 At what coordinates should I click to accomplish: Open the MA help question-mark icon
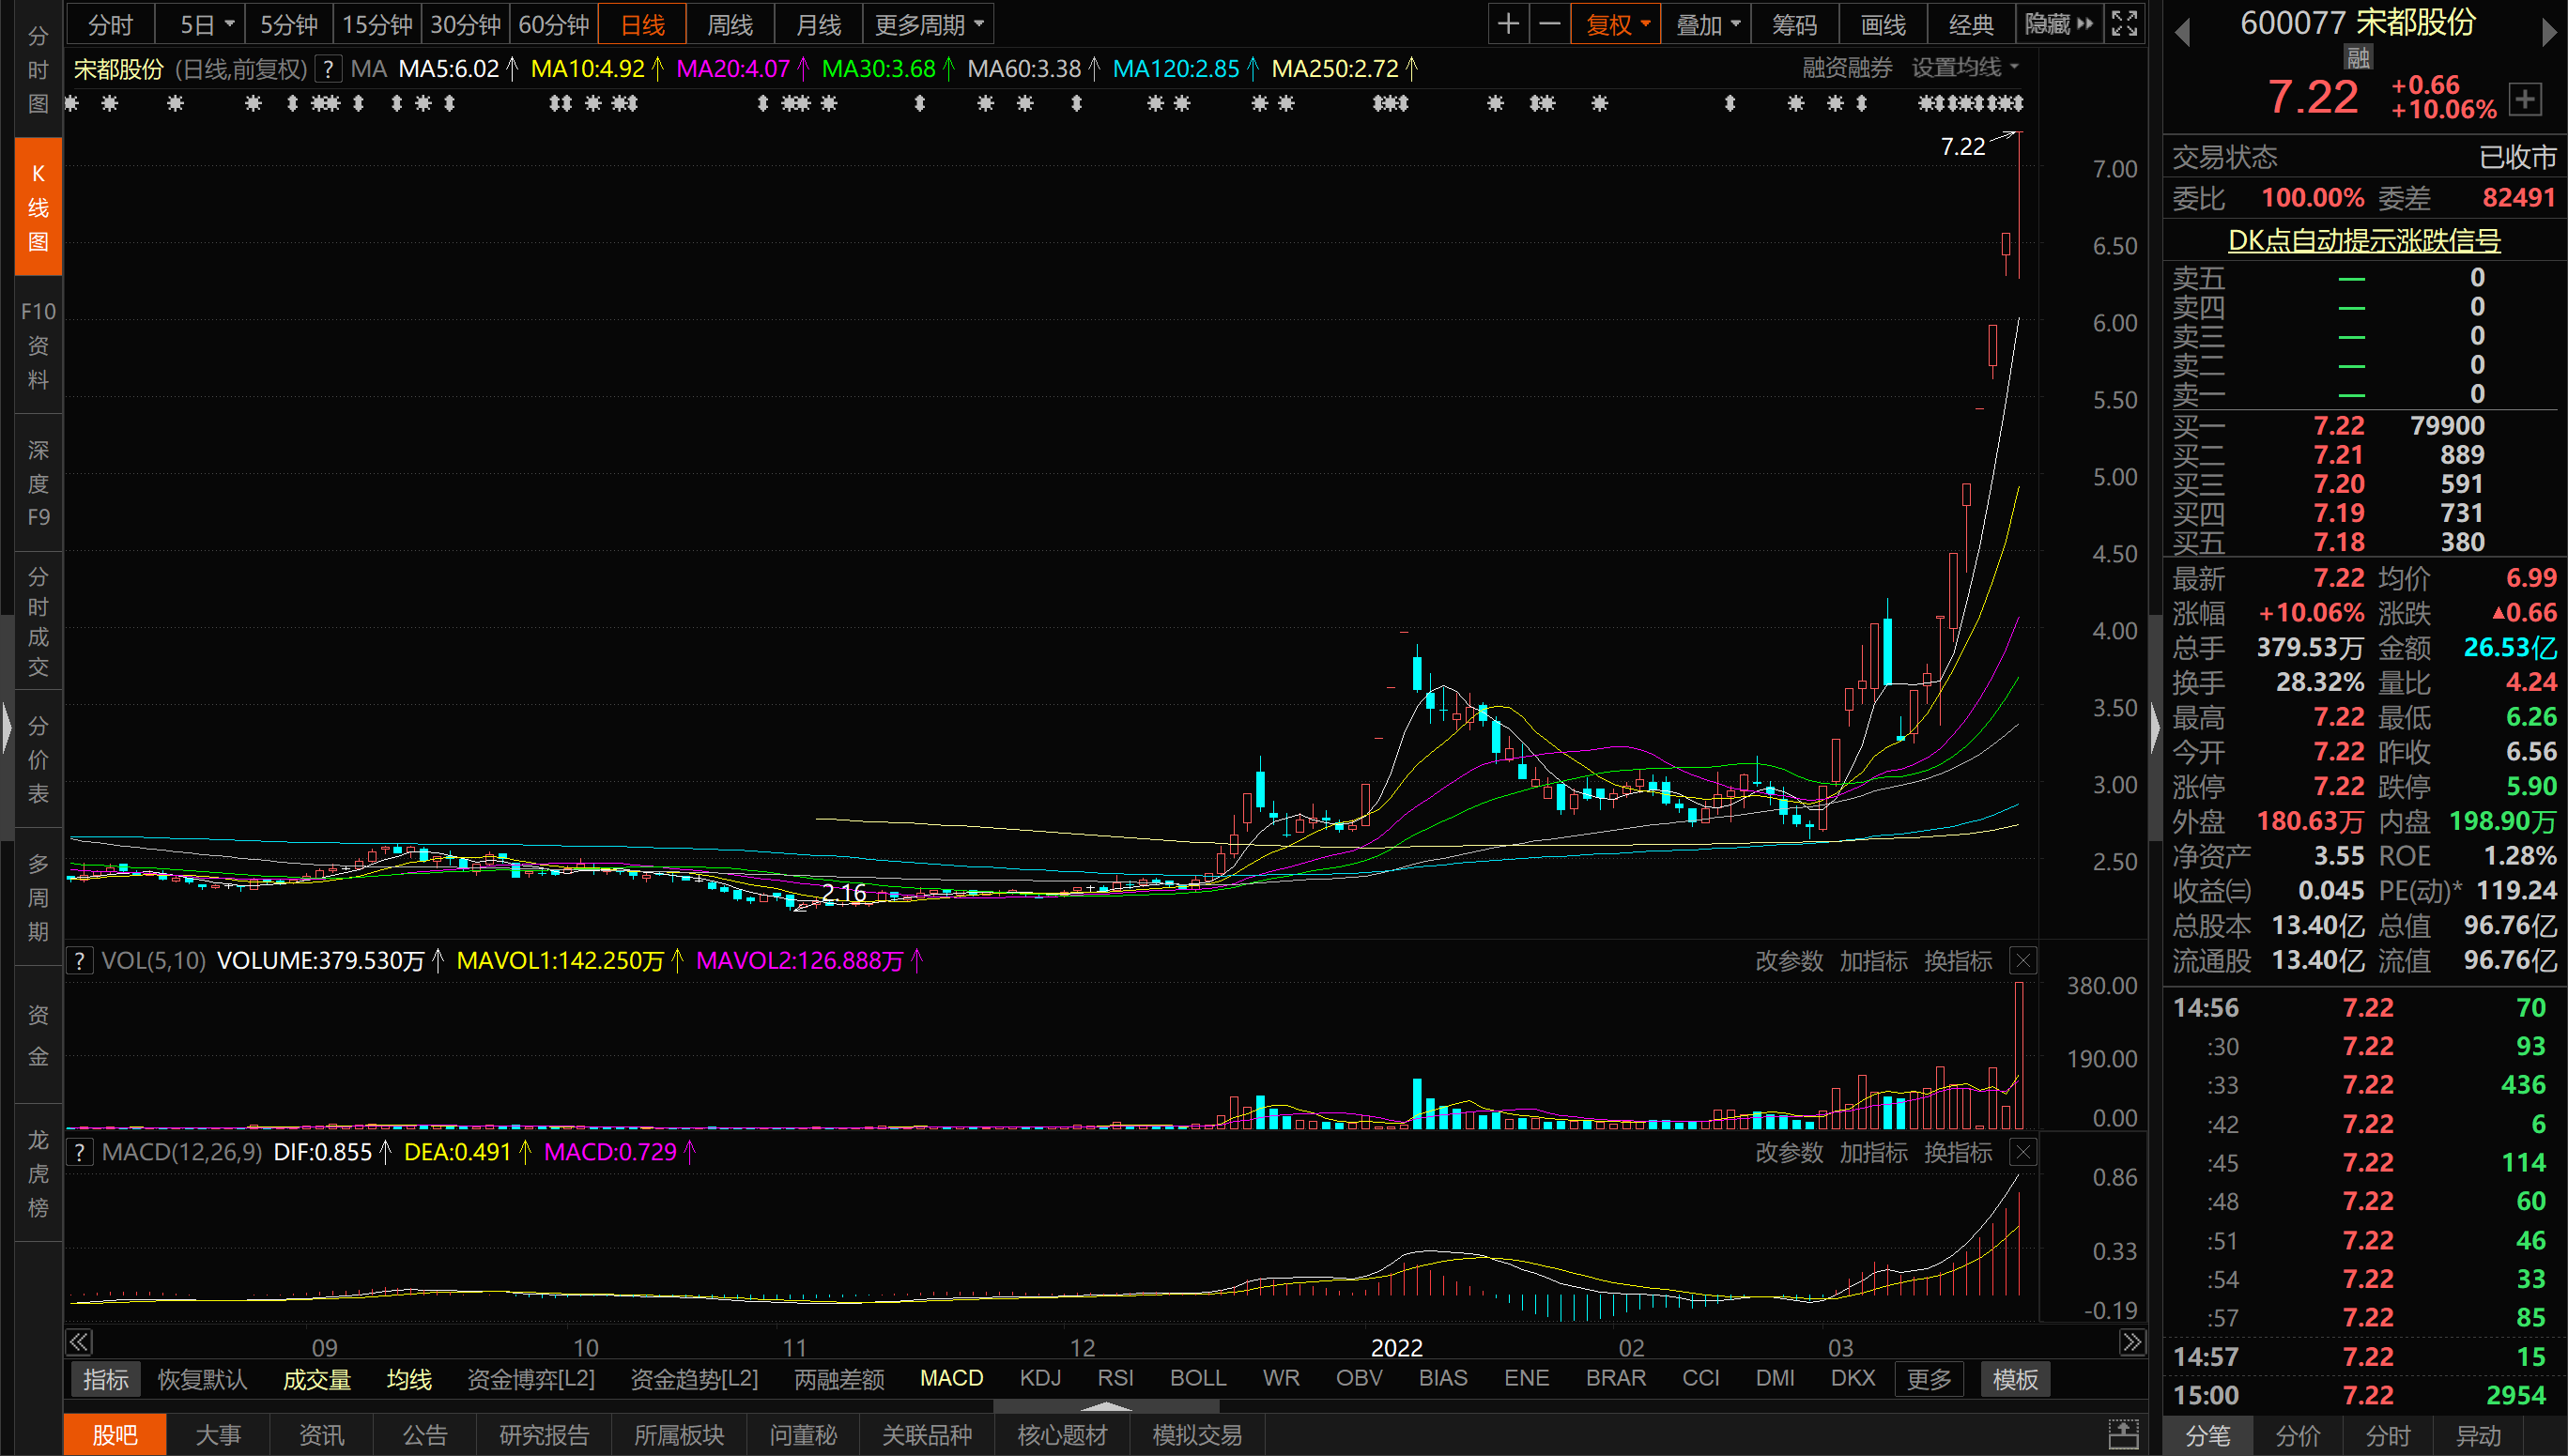click(x=328, y=69)
